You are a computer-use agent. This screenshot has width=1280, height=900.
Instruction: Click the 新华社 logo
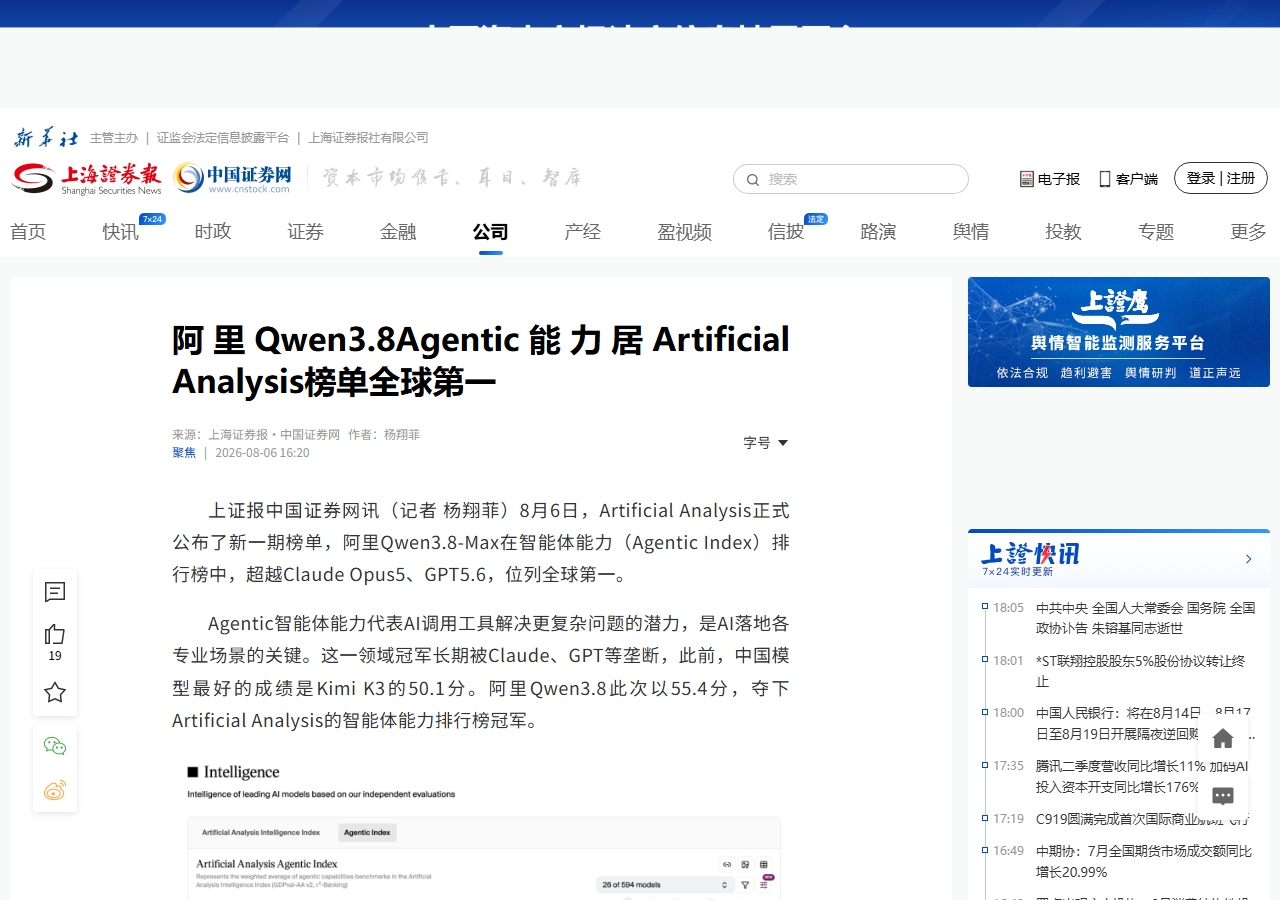pos(46,138)
